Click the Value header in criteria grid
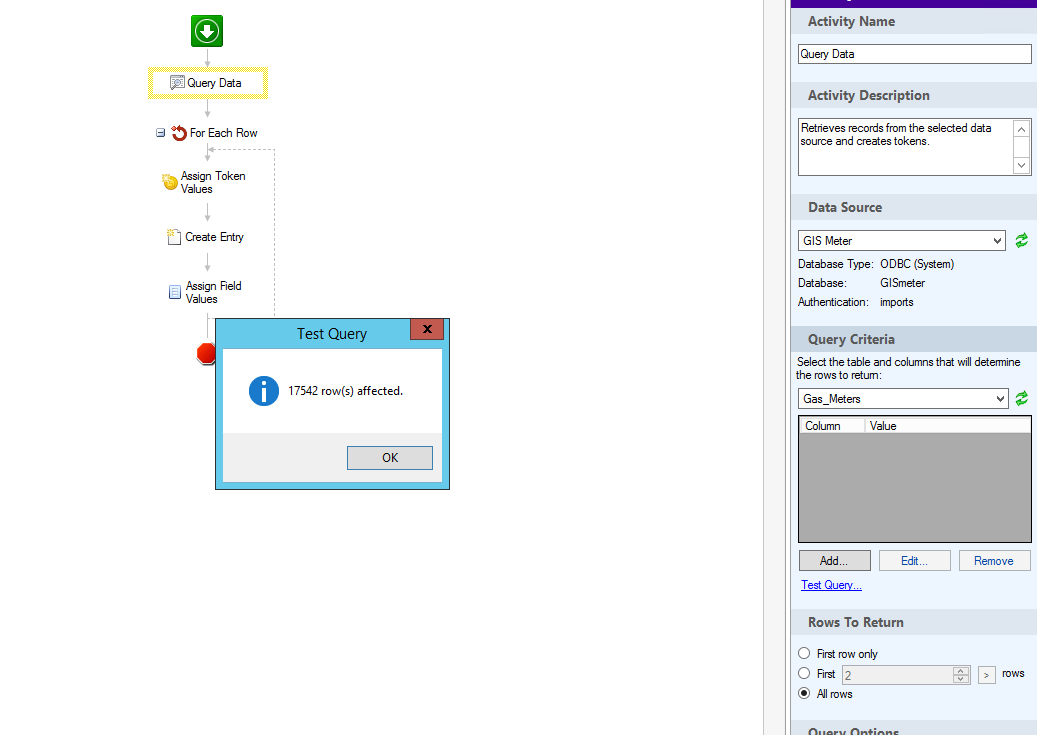The height and width of the screenshot is (735, 1037). click(948, 426)
